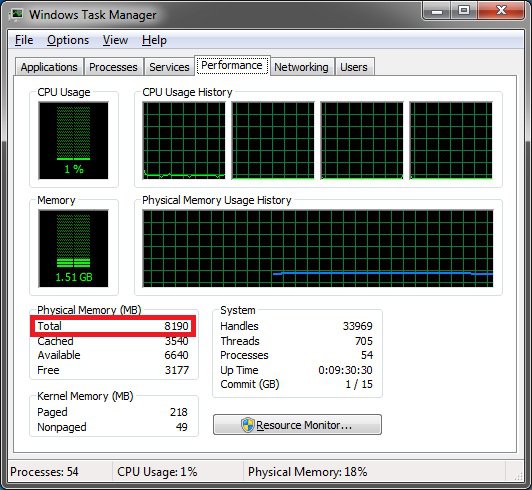The width and height of the screenshot is (532, 490).
Task: Click the second CPU Usage History graph
Action: 273,140
